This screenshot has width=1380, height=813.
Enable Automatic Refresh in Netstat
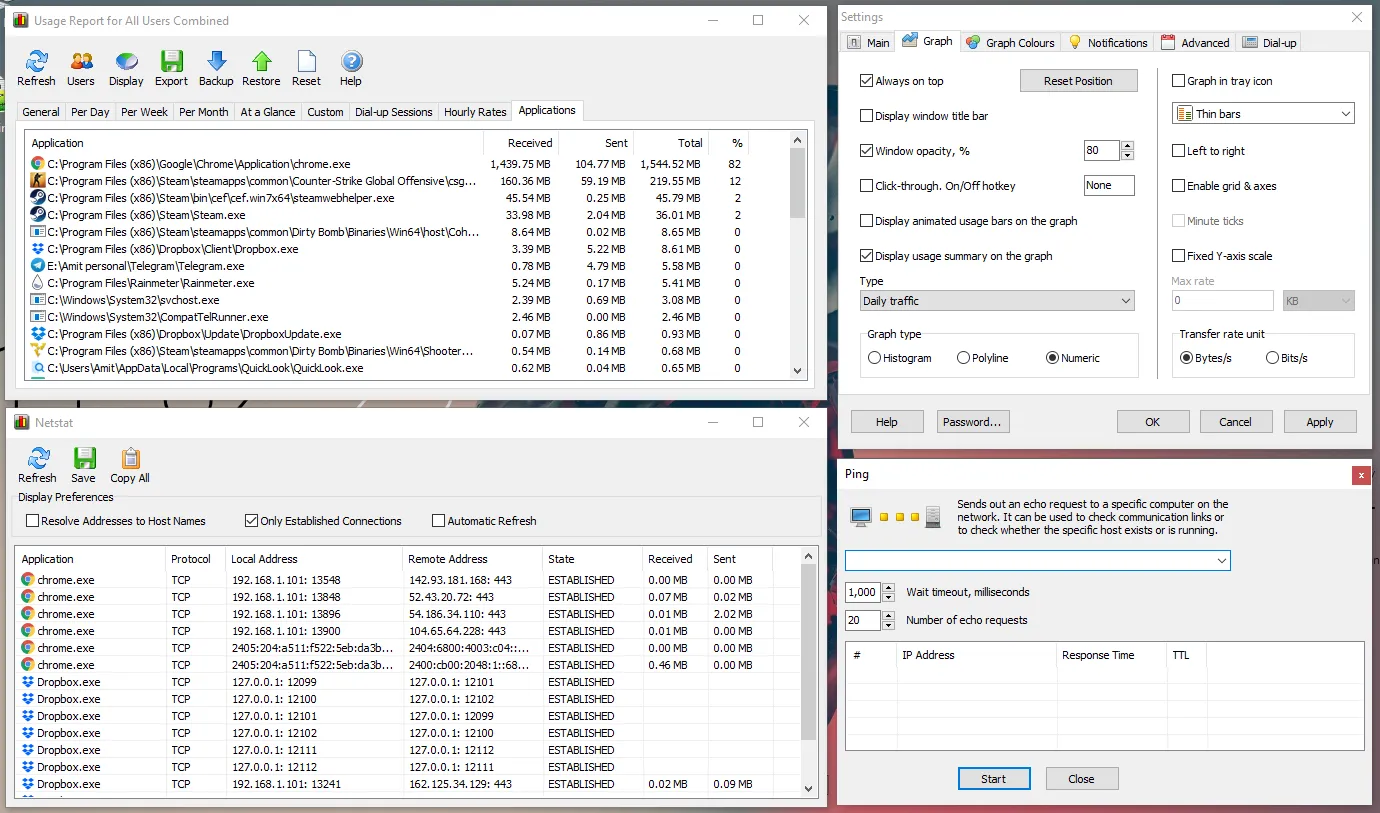[x=438, y=521]
